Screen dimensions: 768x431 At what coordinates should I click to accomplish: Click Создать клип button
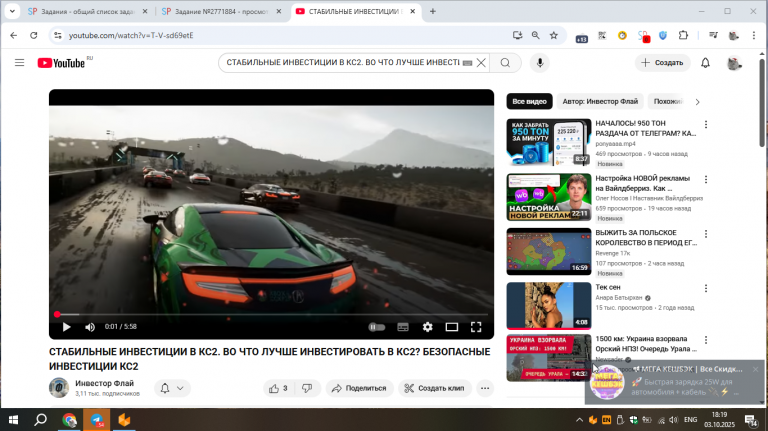pyautogui.click(x=435, y=388)
